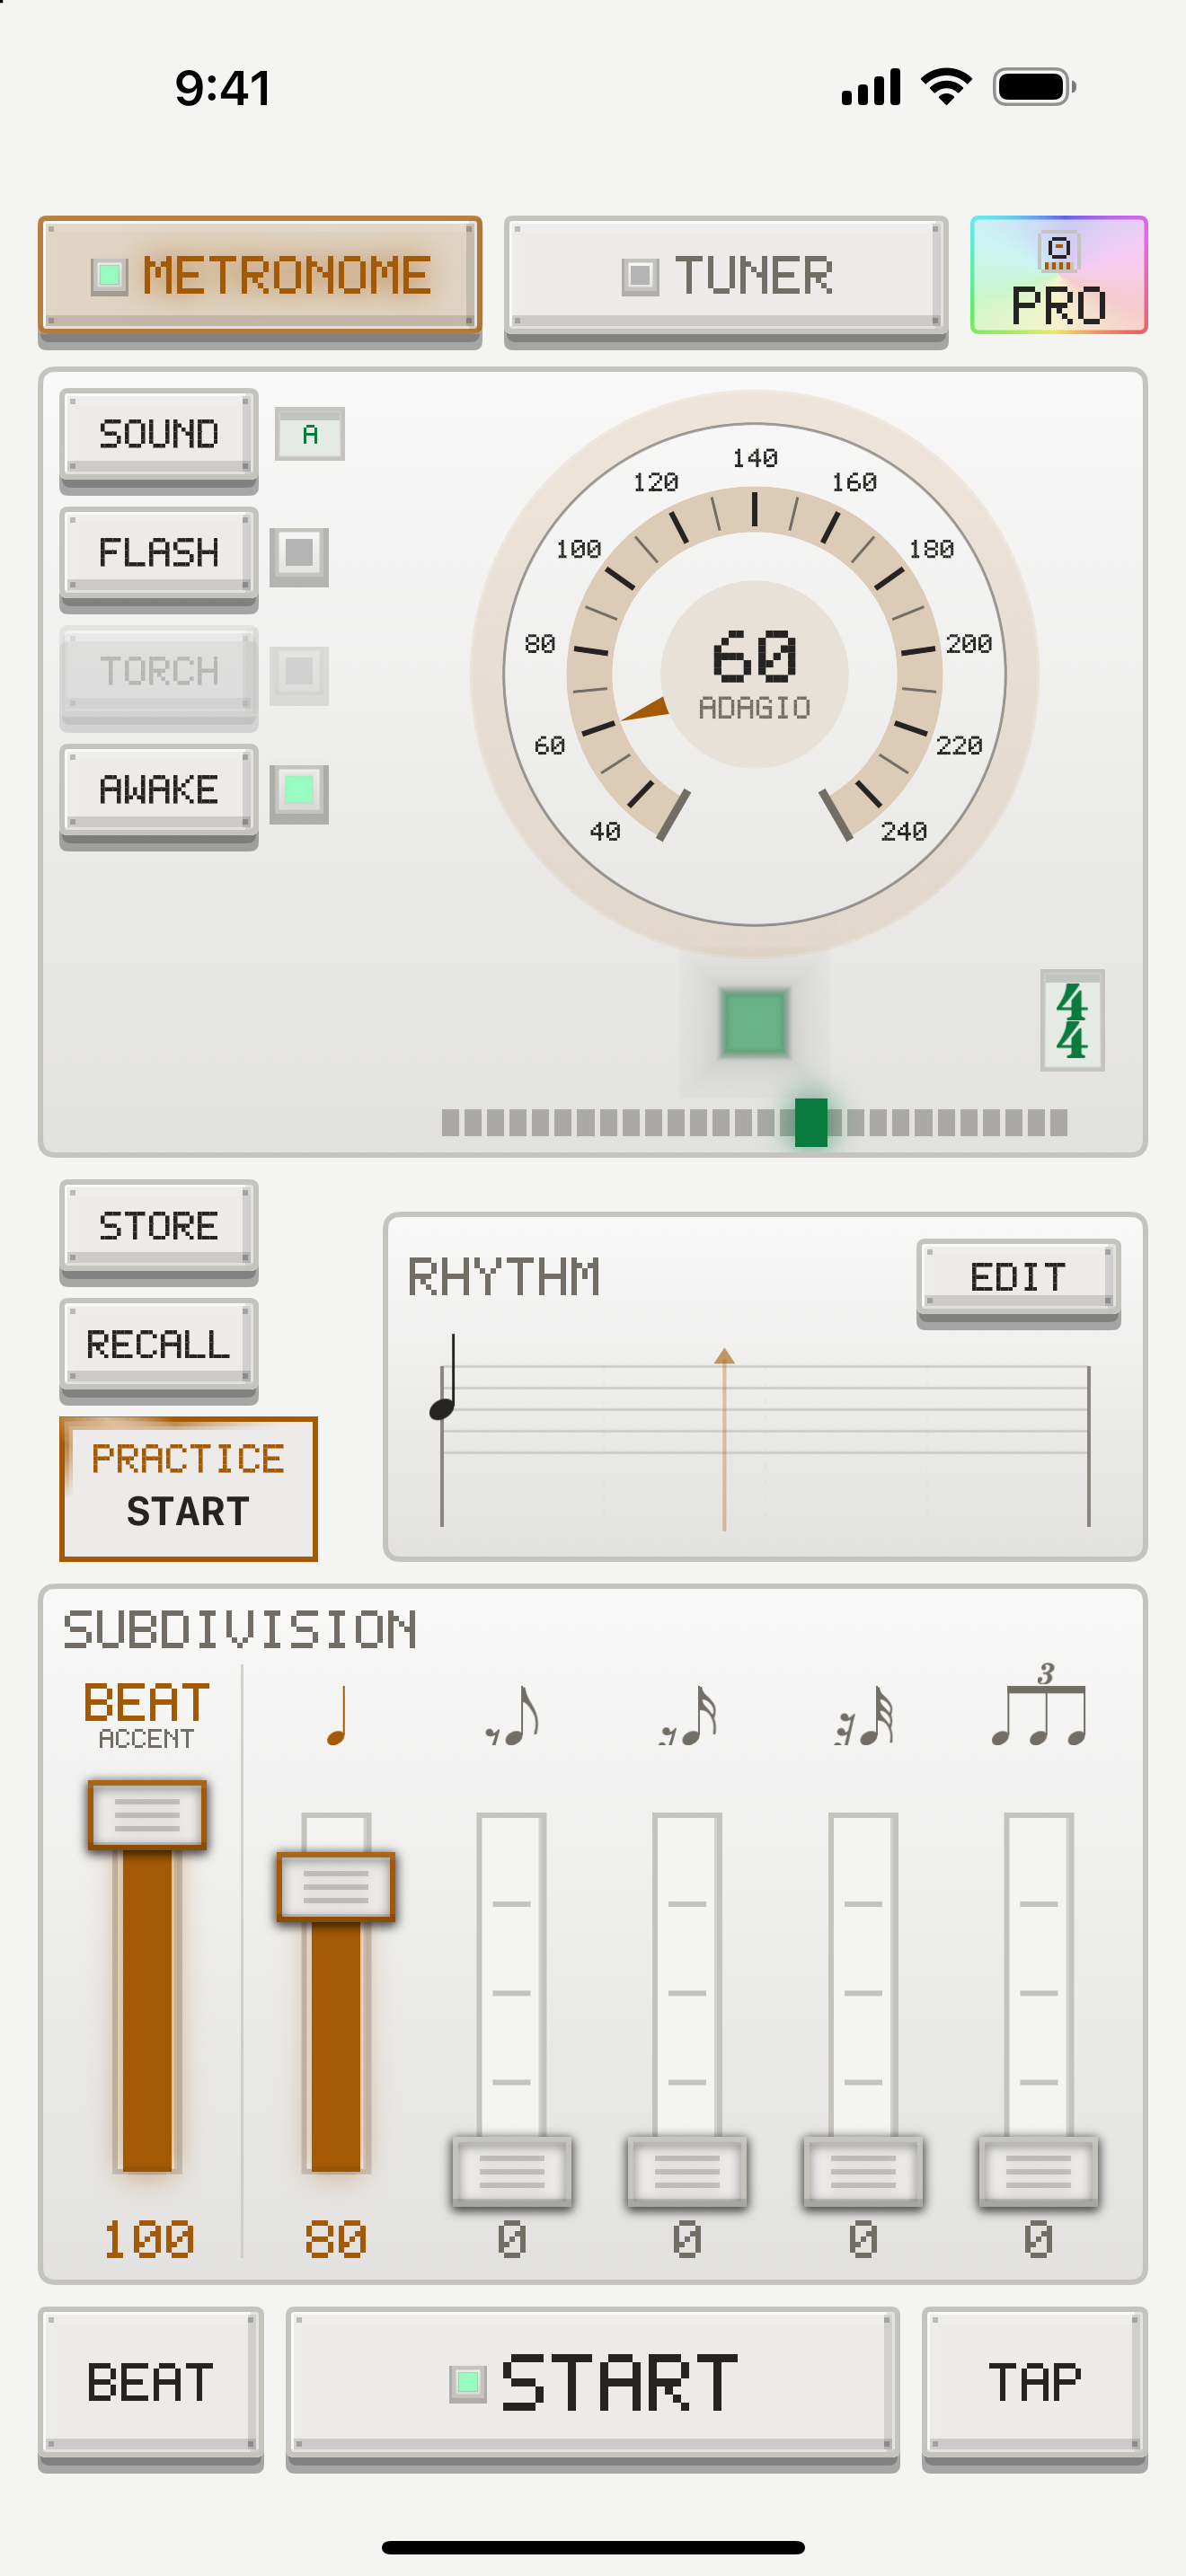The width and height of the screenshot is (1186, 2576).
Task: Click the battery status icon
Action: coord(1035,87)
